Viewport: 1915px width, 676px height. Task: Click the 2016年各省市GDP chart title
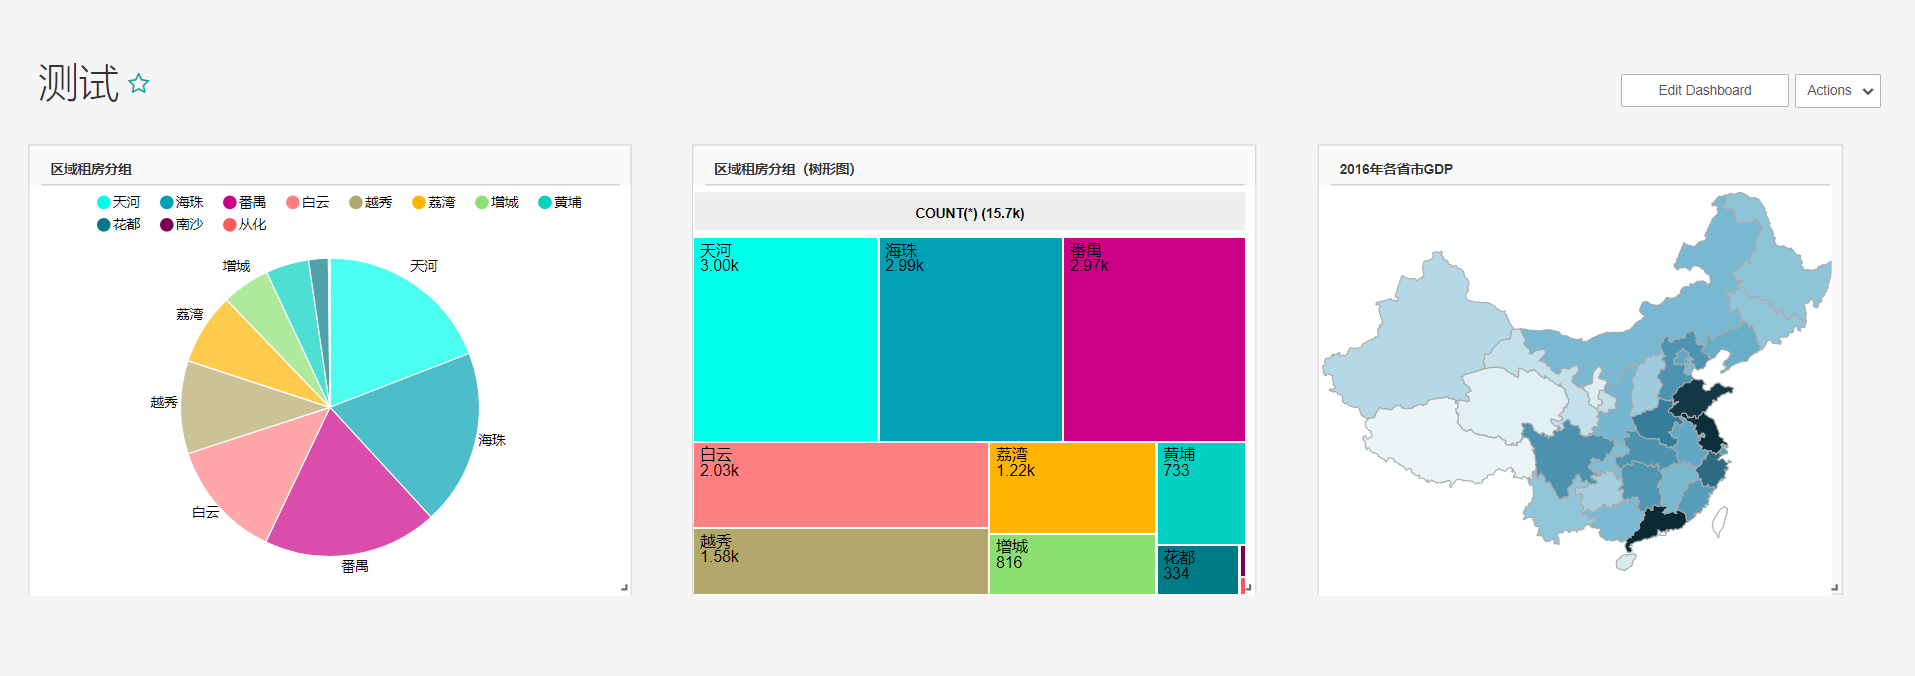click(1396, 169)
